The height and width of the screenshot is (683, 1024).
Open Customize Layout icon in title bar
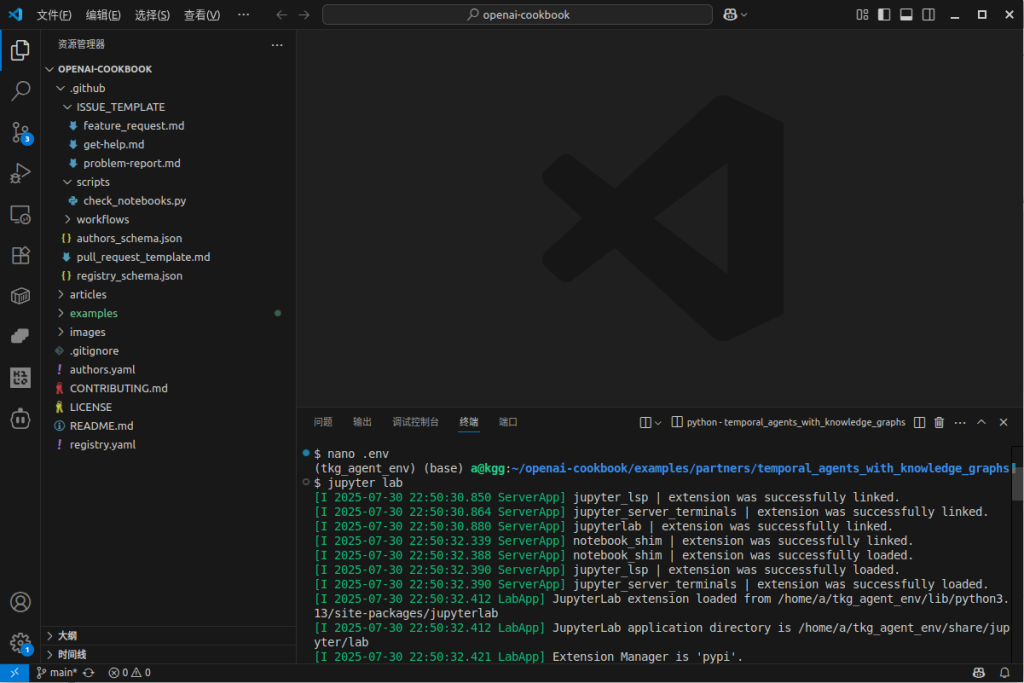862,14
